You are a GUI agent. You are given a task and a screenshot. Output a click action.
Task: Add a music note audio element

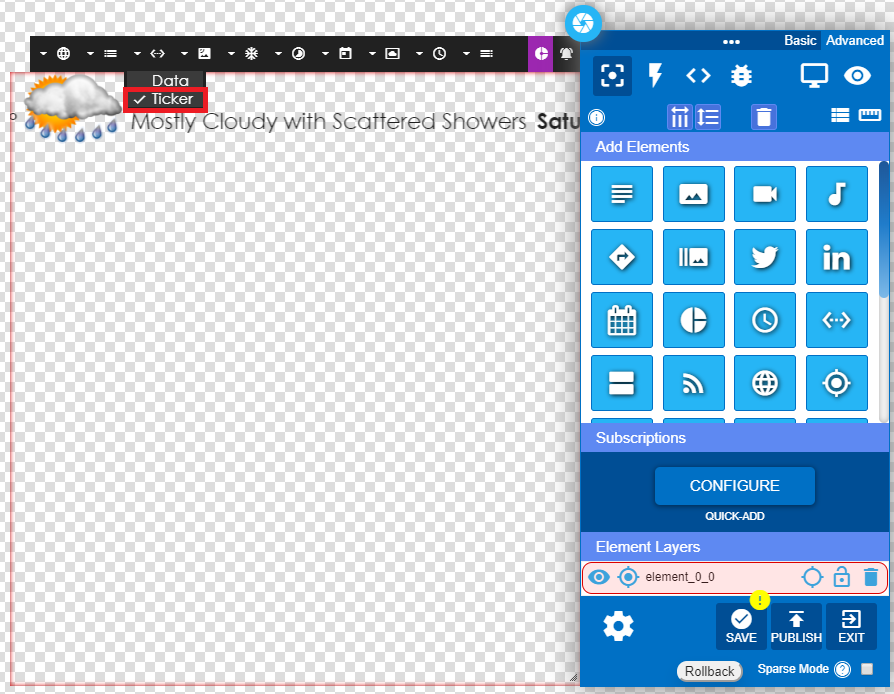836,194
